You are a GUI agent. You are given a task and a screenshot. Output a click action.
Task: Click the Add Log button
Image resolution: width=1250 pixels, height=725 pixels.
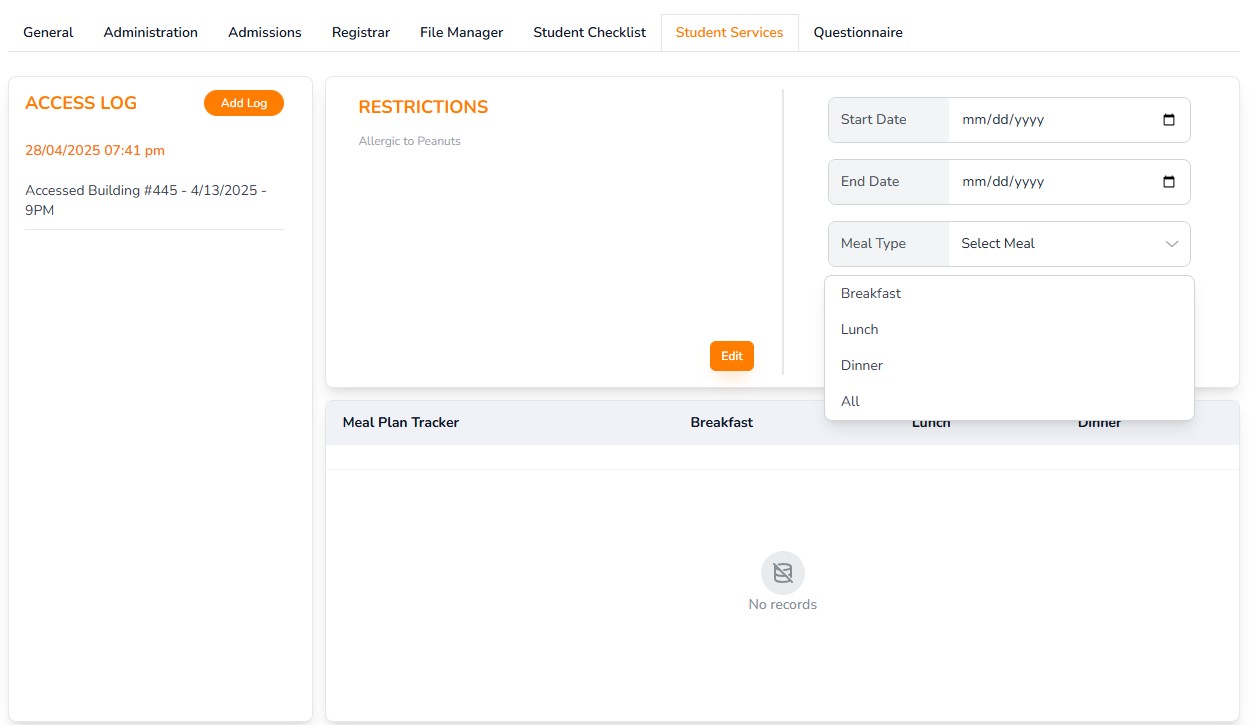[x=243, y=102]
